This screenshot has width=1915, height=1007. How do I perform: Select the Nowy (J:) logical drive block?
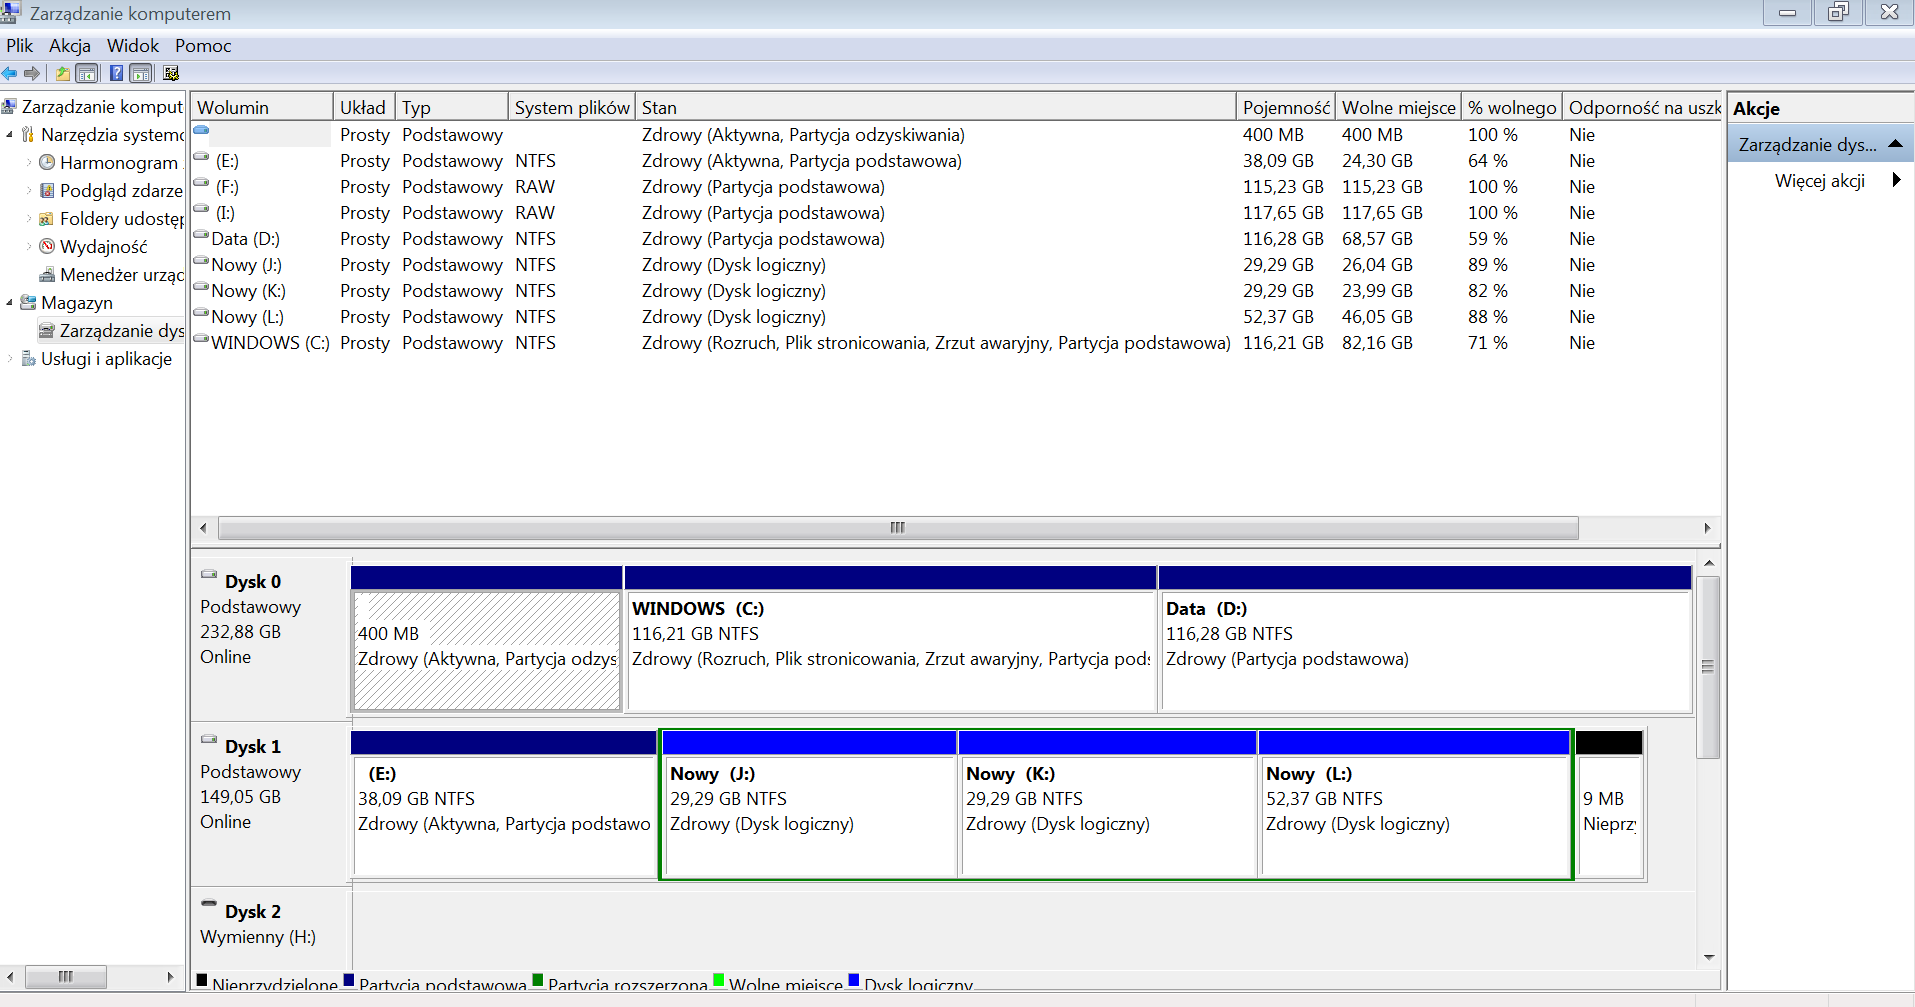point(809,805)
